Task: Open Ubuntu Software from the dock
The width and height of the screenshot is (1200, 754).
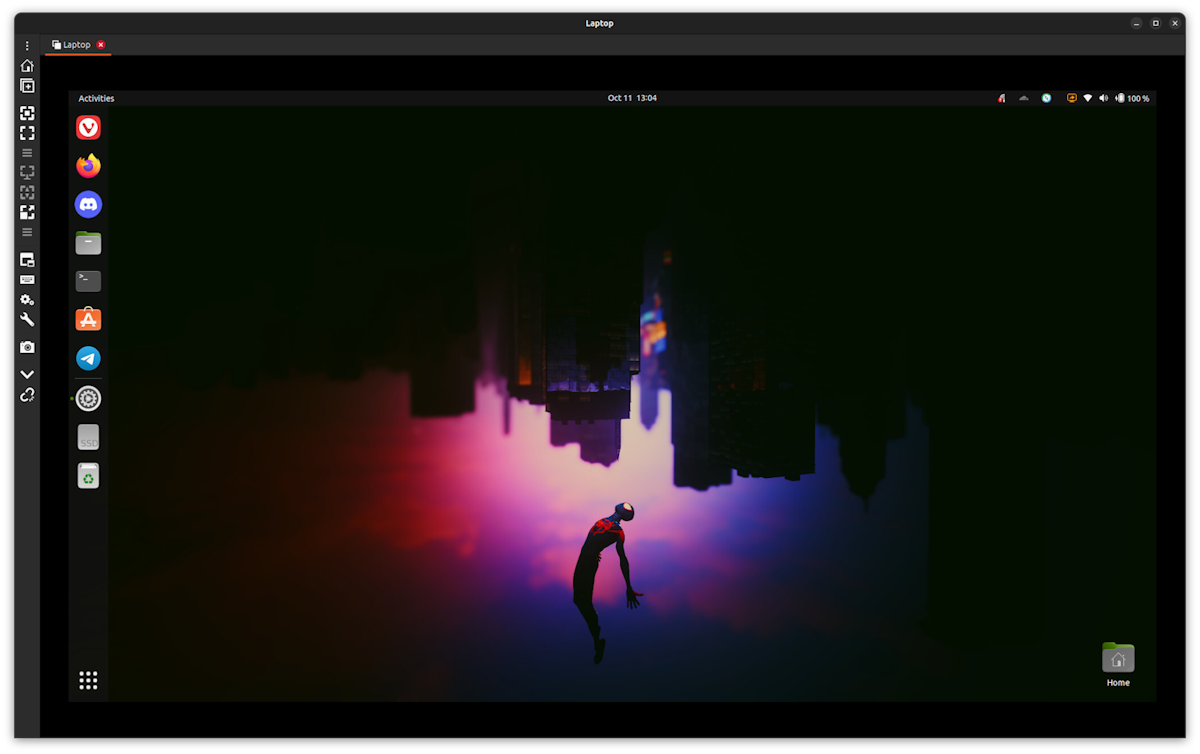Action: coord(88,320)
